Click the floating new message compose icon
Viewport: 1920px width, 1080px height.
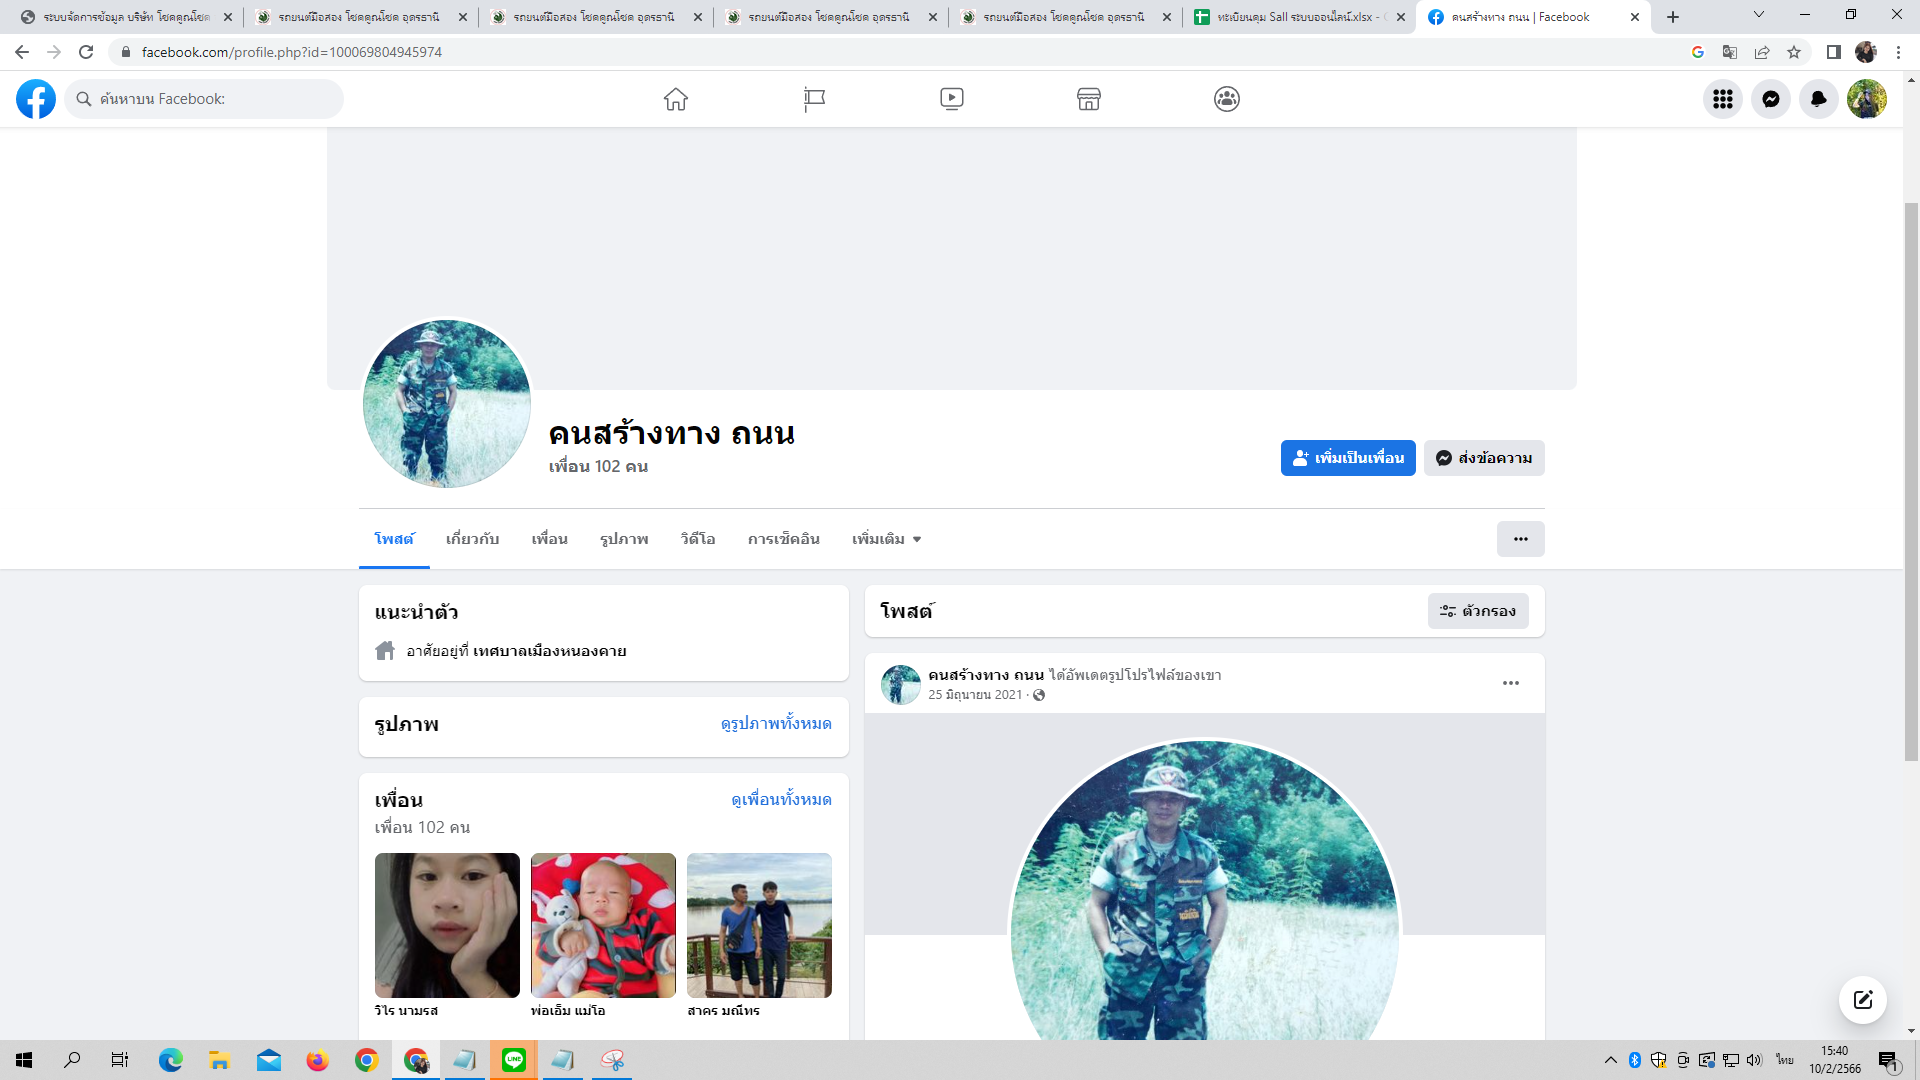click(1862, 1000)
